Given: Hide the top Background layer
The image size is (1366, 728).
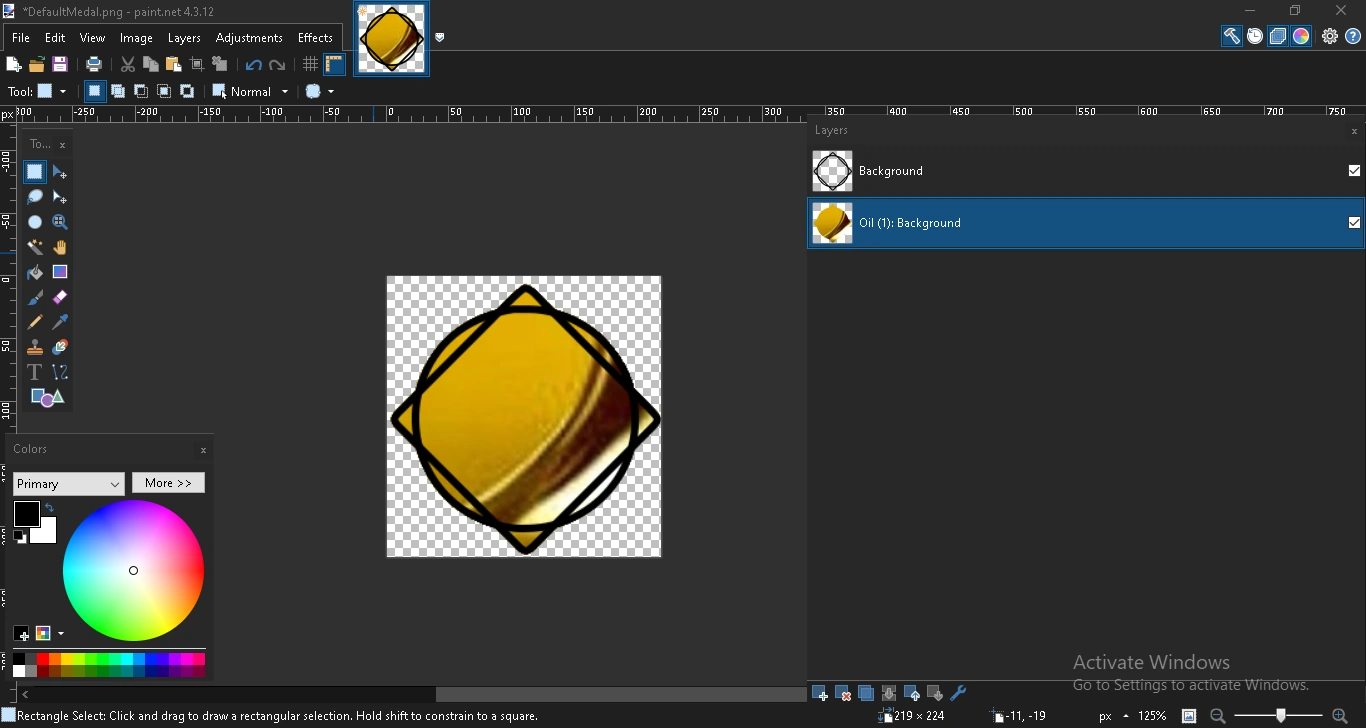Looking at the screenshot, I should click(1354, 171).
